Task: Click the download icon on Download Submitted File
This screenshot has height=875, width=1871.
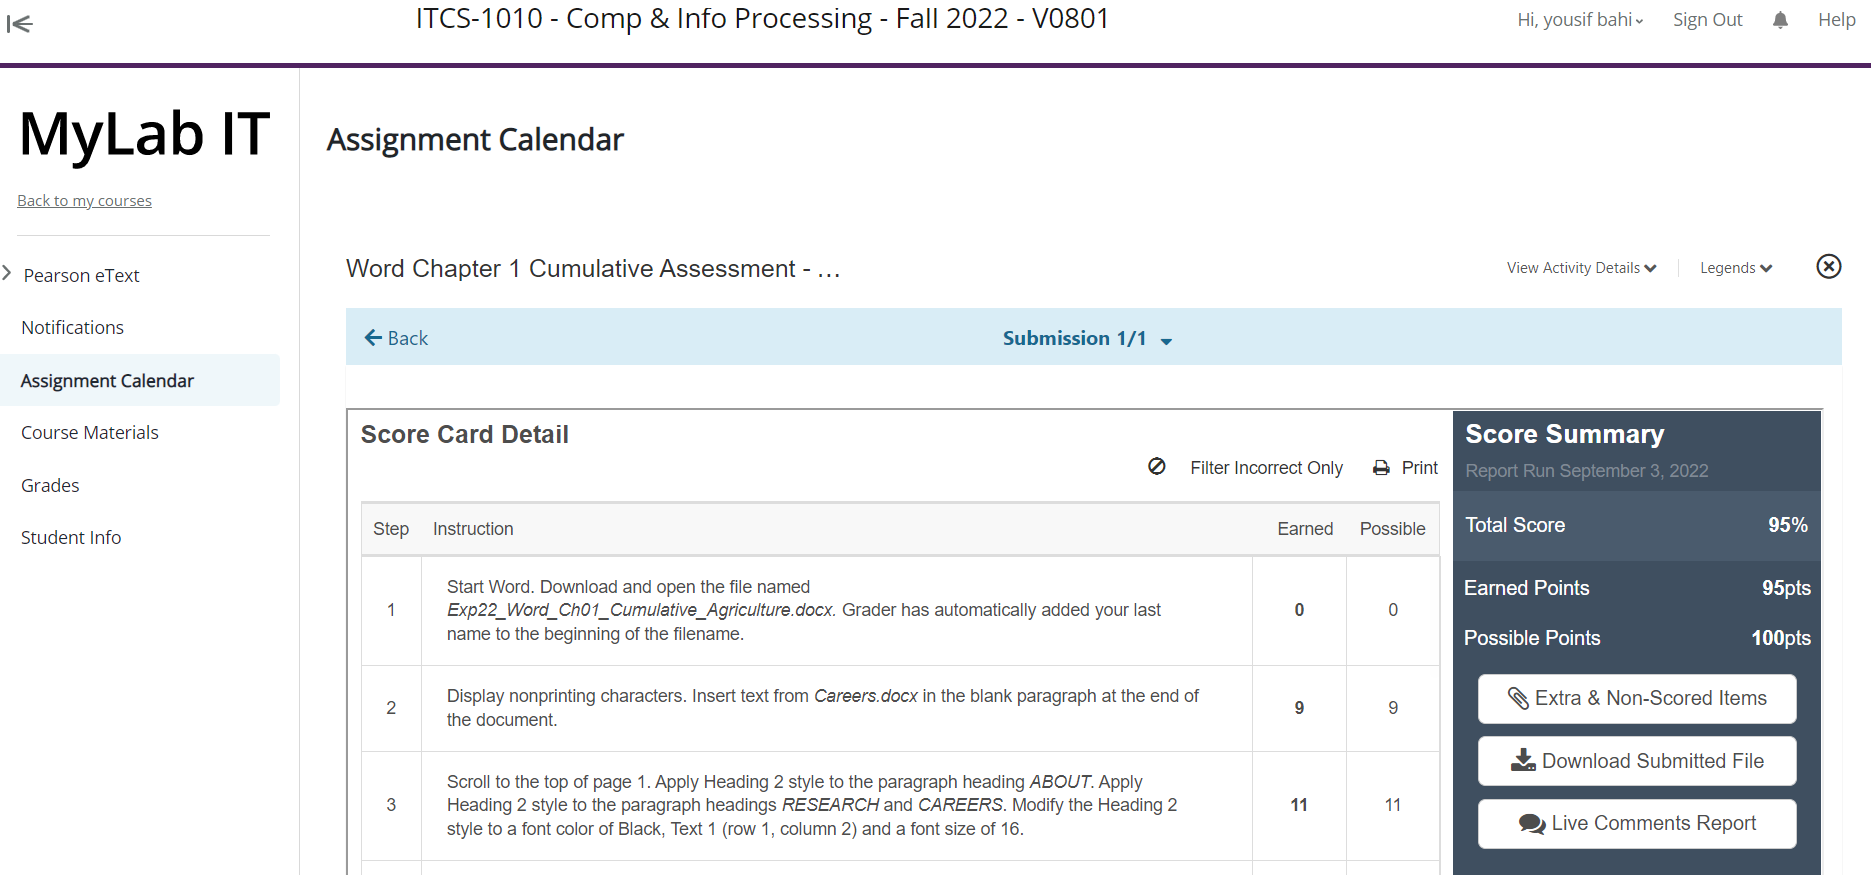Action: [1523, 760]
